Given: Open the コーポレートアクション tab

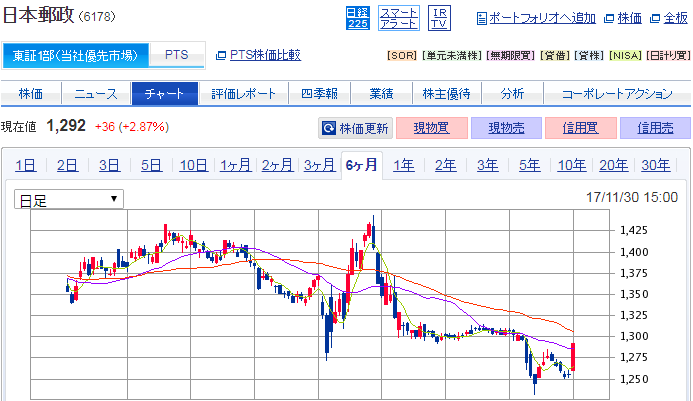Looking at the screenshot, I should pos(617,94).
